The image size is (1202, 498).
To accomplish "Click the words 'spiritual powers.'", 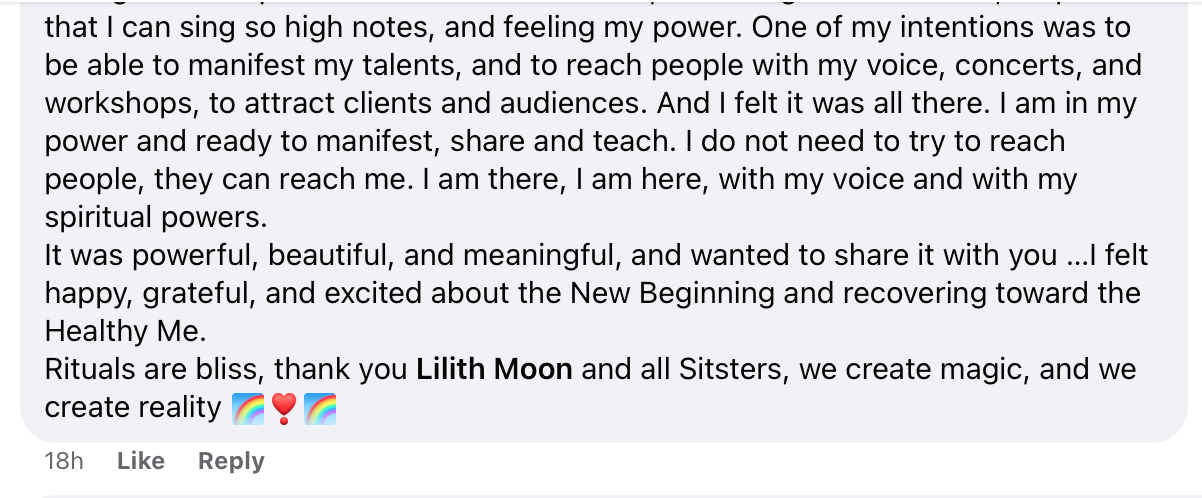I will 153,217.
